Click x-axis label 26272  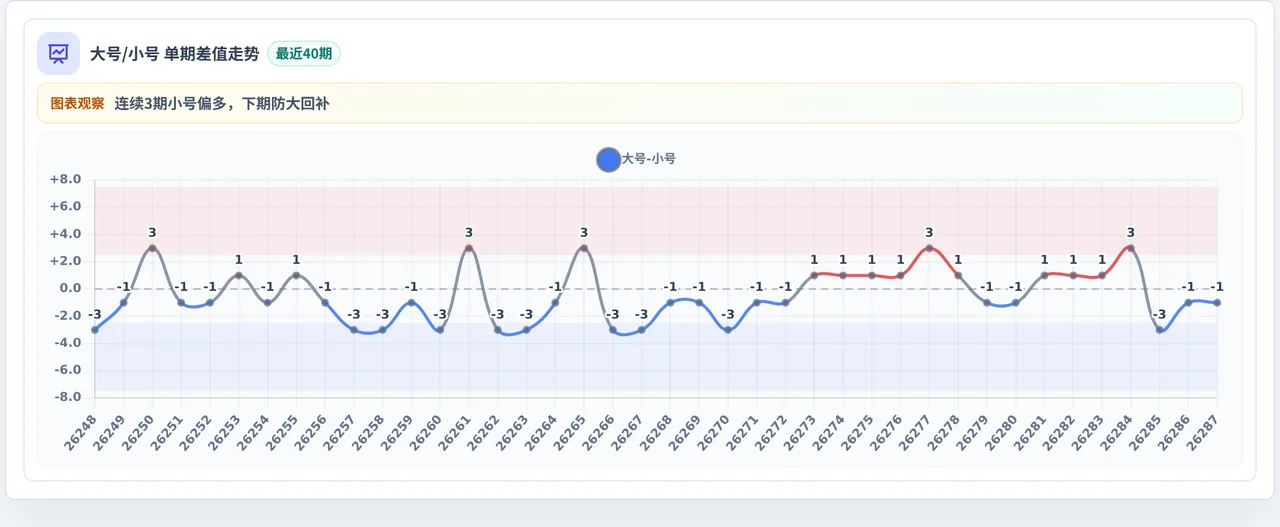[773, 432]
